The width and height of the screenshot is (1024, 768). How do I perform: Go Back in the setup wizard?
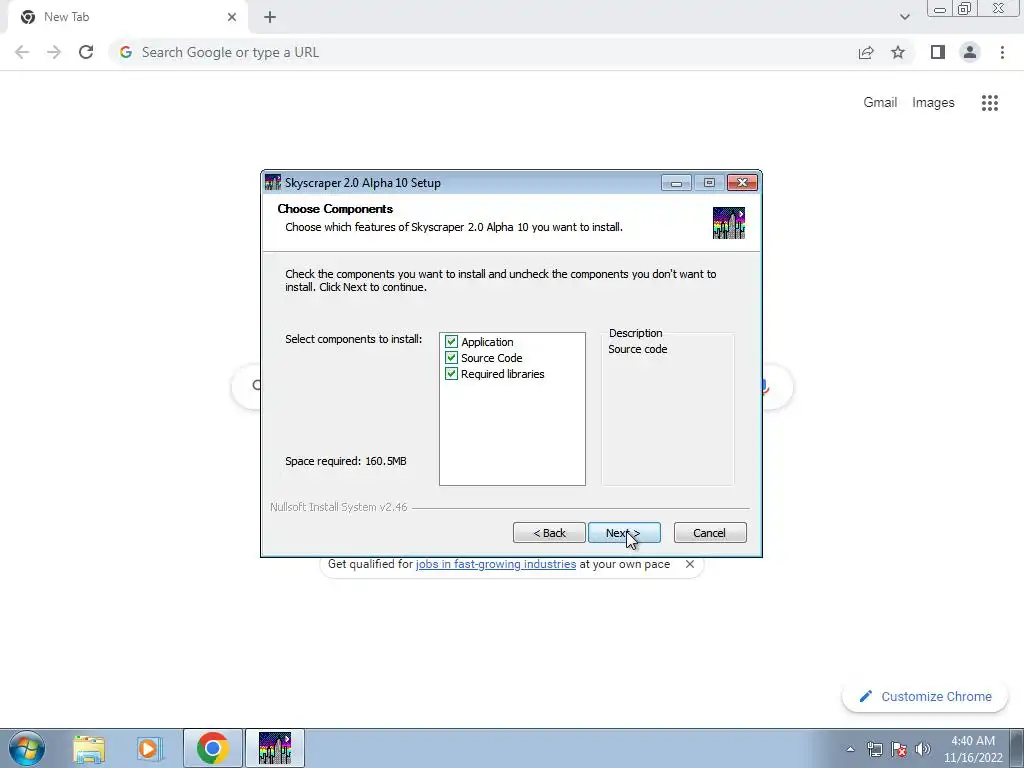pos(549,533)
